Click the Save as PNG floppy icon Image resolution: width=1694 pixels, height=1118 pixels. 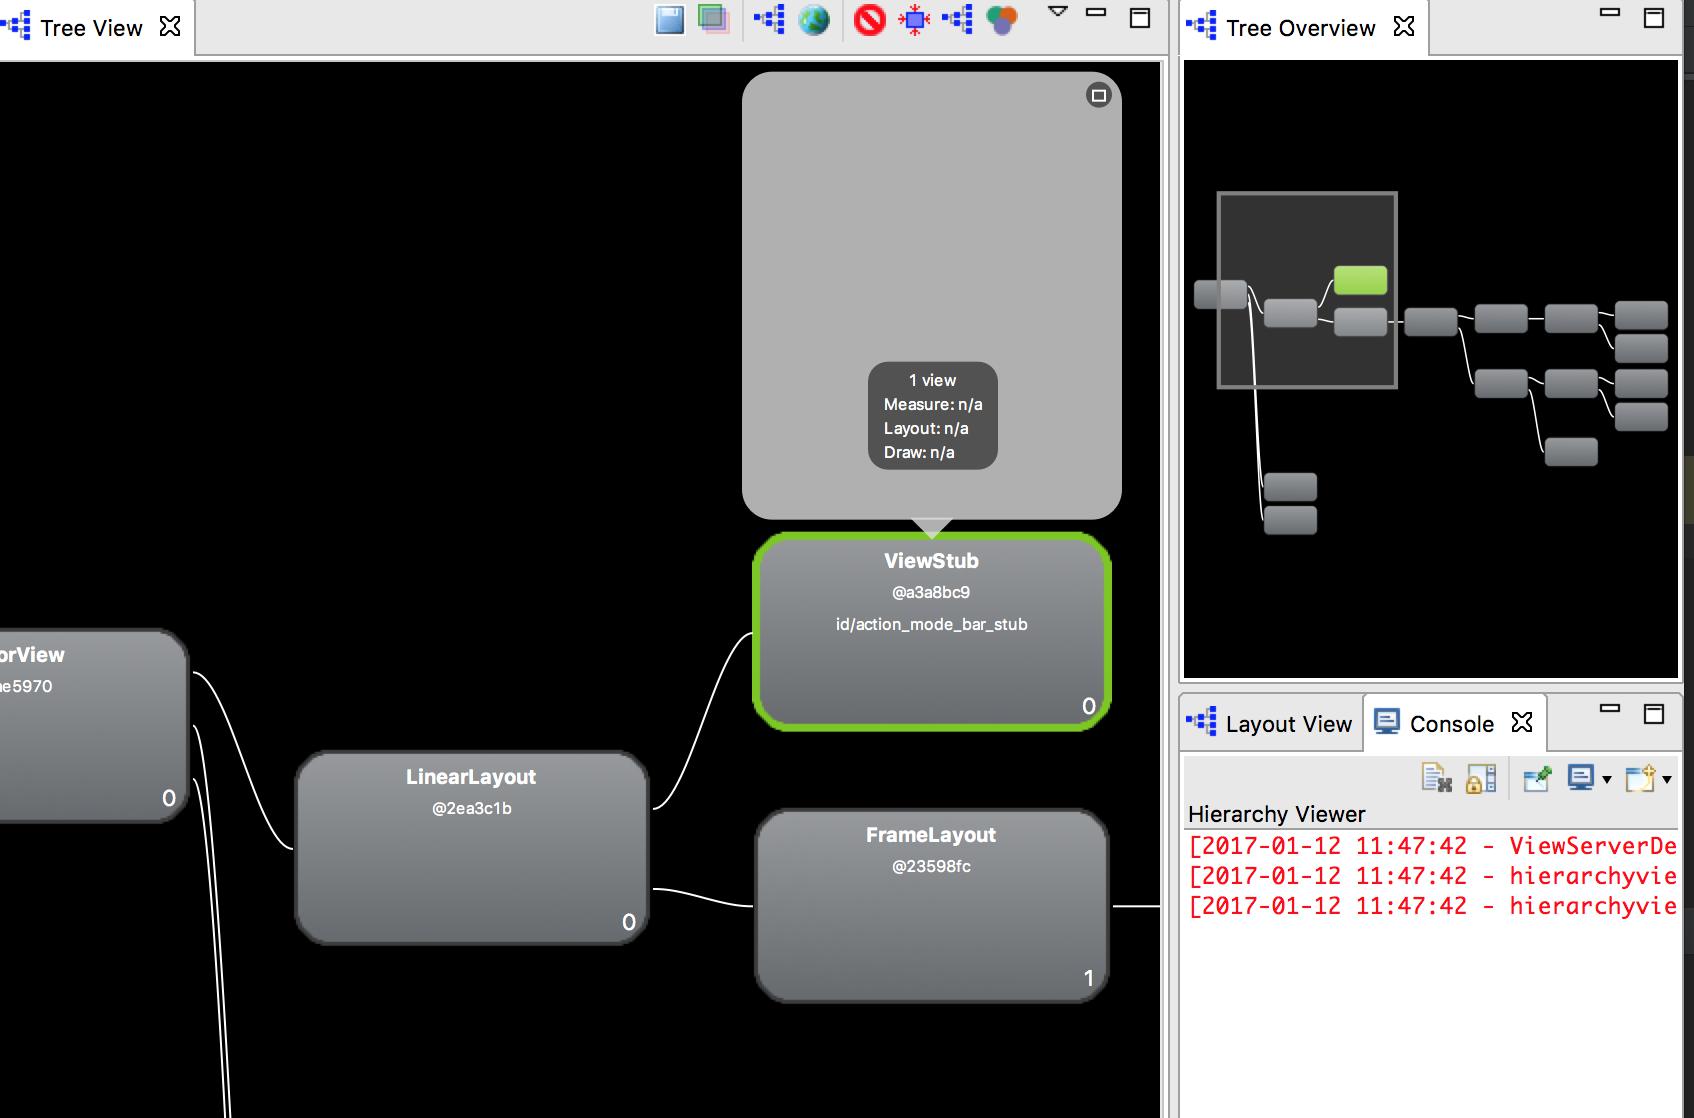pyautogui.click(x=669, y=19)
